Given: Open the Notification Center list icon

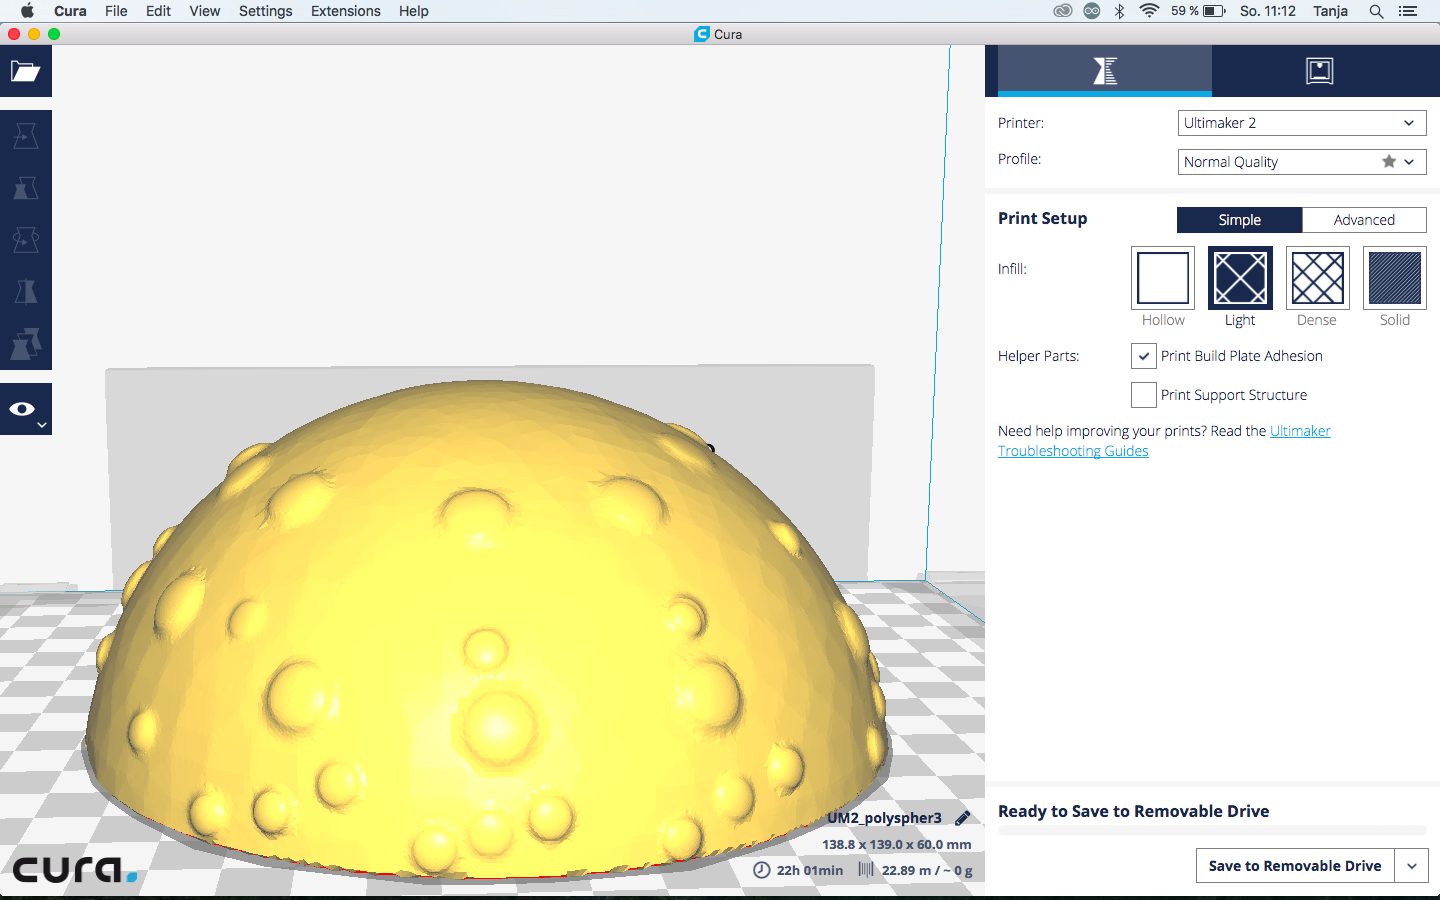Looking at the screenshot, I should (1408, 11).
